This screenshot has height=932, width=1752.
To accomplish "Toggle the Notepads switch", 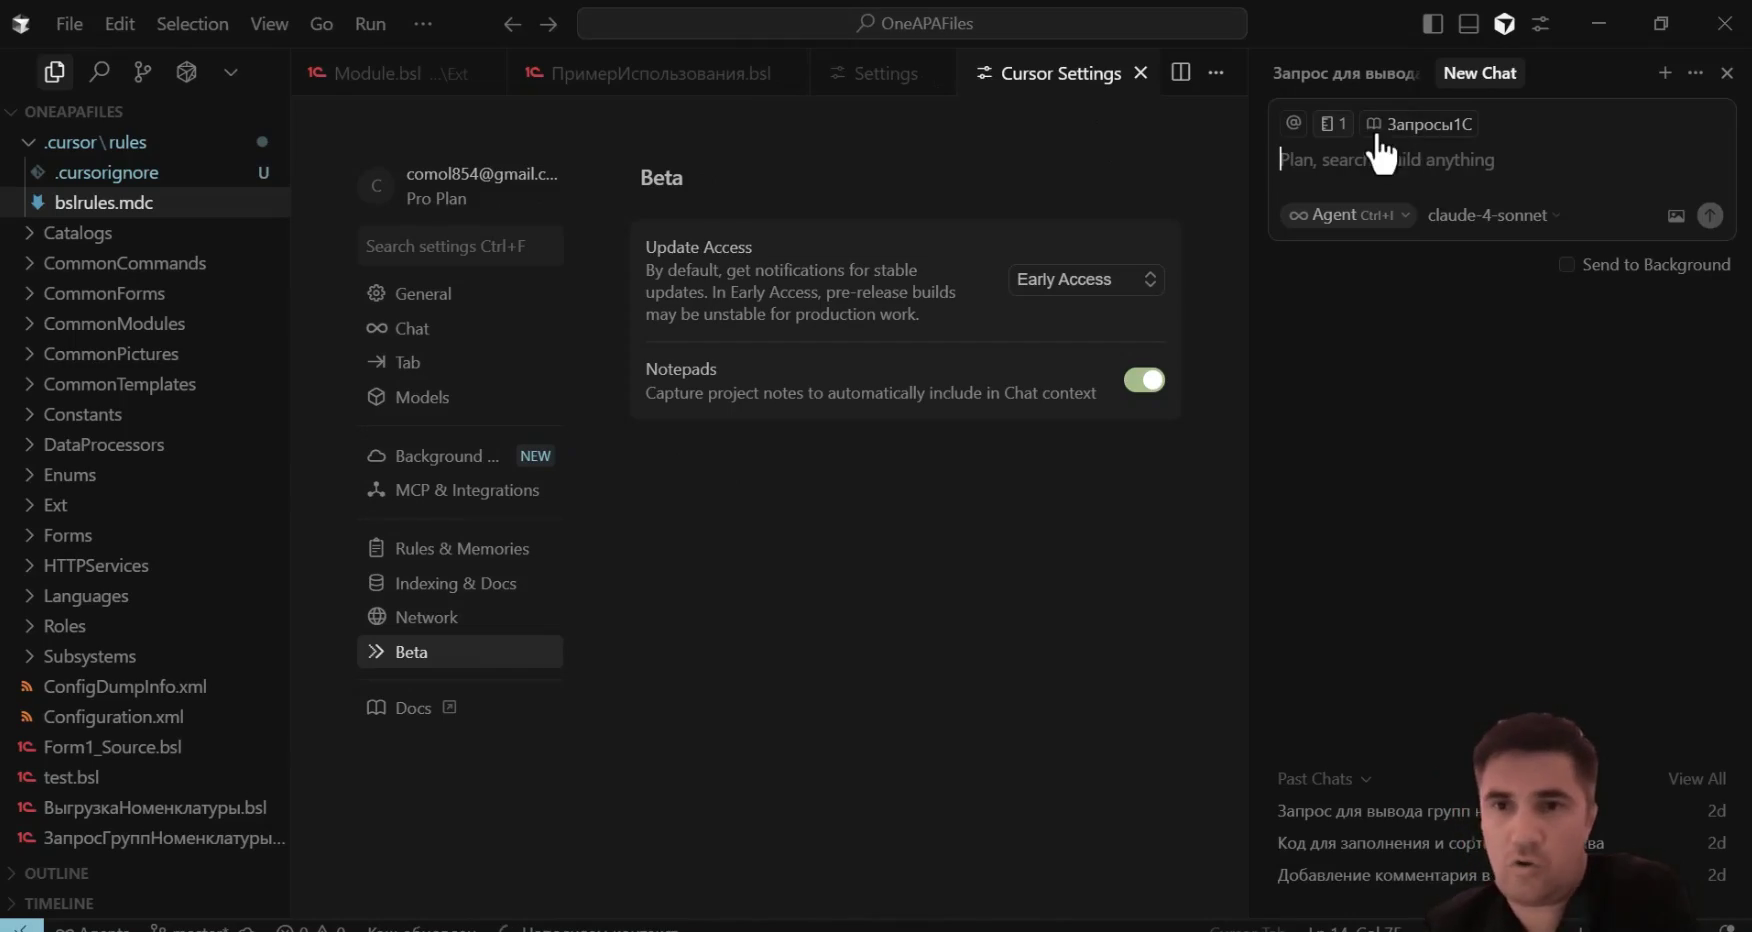I will point(1144,380).
